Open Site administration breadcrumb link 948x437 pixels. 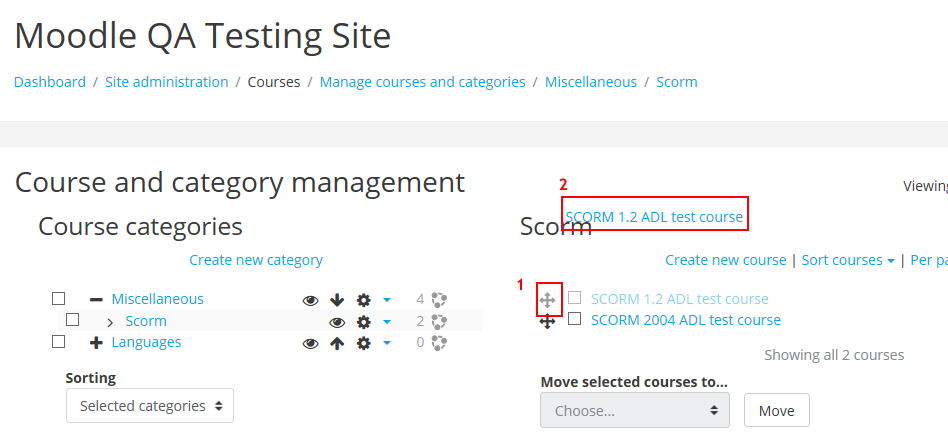167,82
